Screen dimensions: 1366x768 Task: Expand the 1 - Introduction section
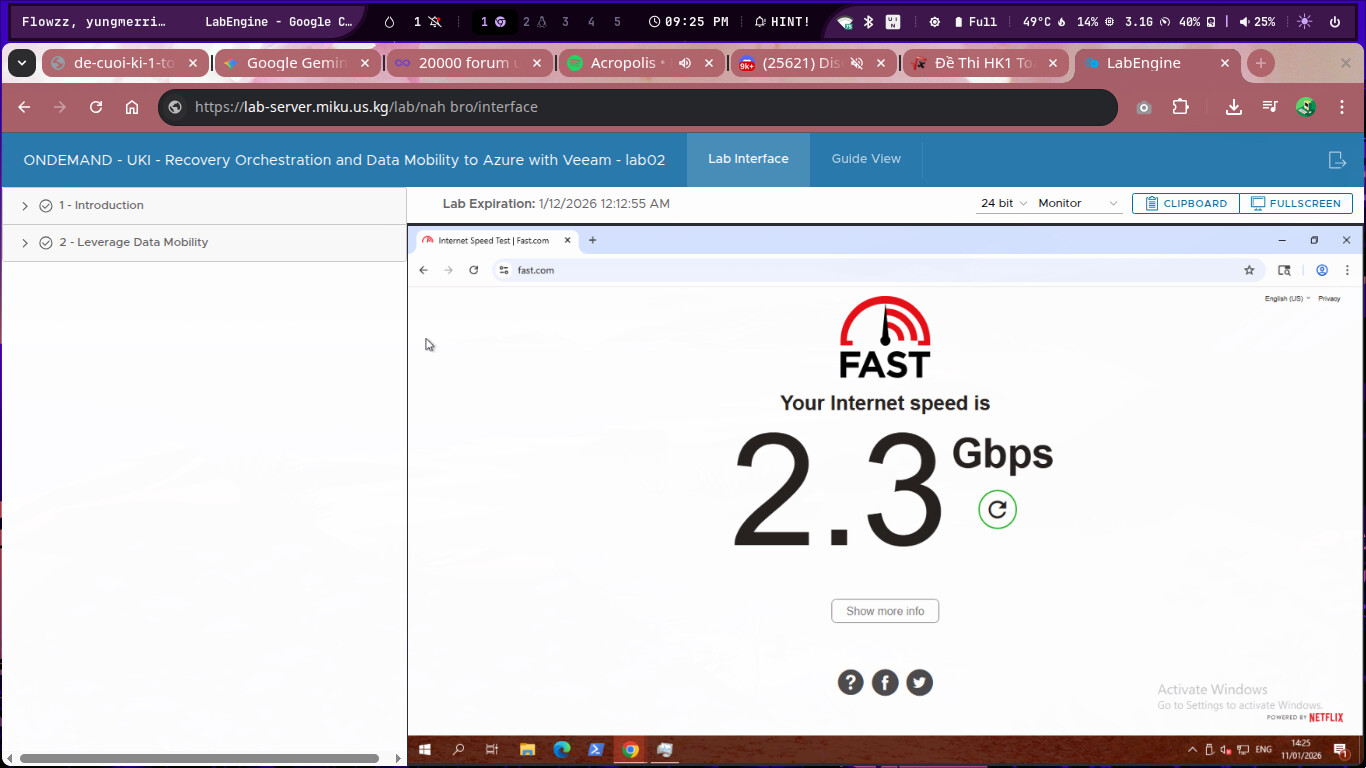25,206
